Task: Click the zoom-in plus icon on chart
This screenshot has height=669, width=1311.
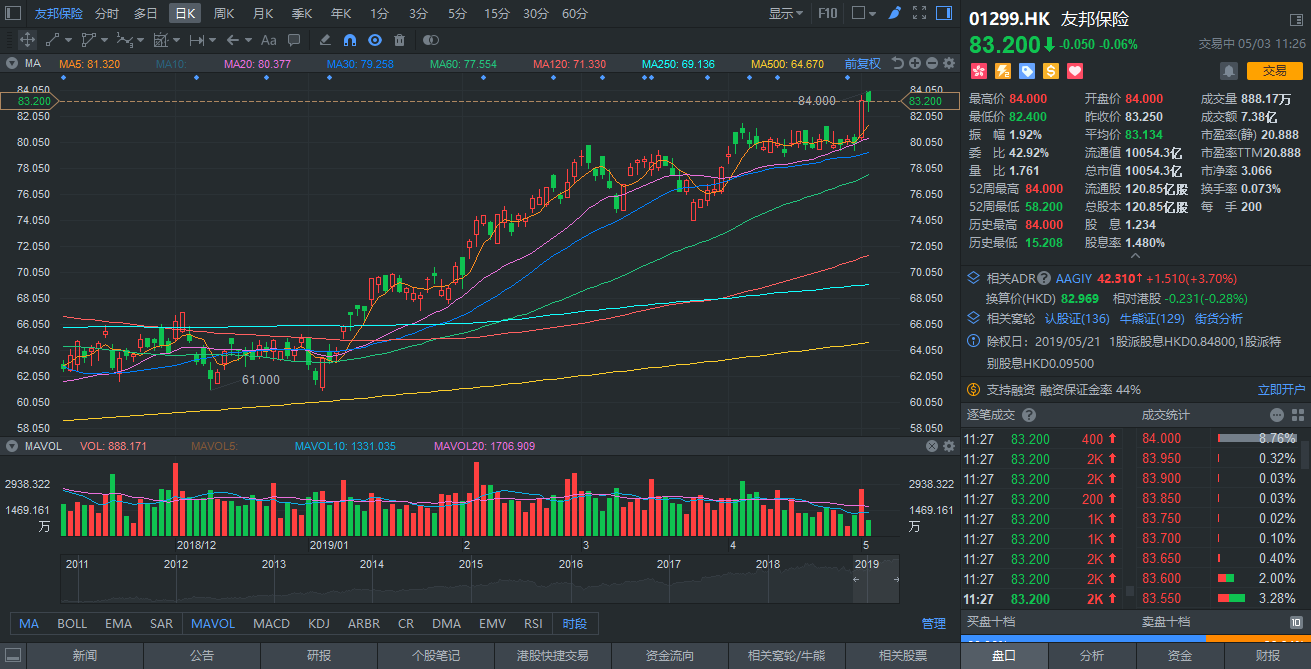Action: pos(914,63)
